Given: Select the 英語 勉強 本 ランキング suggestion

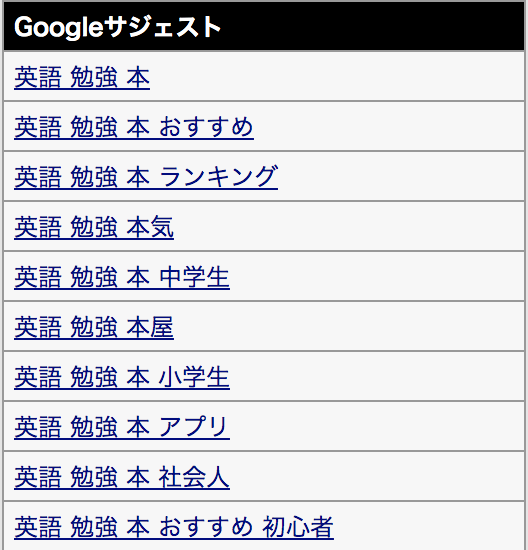Looking at the screenshot, I should pyautogui.click(x=146, y=177).
